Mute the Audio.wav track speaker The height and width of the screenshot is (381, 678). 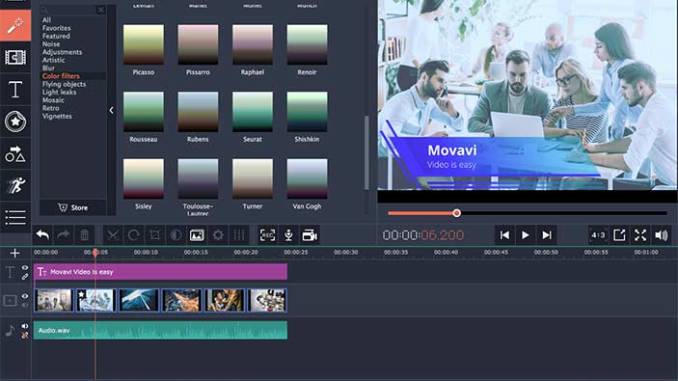coord(25,326)
